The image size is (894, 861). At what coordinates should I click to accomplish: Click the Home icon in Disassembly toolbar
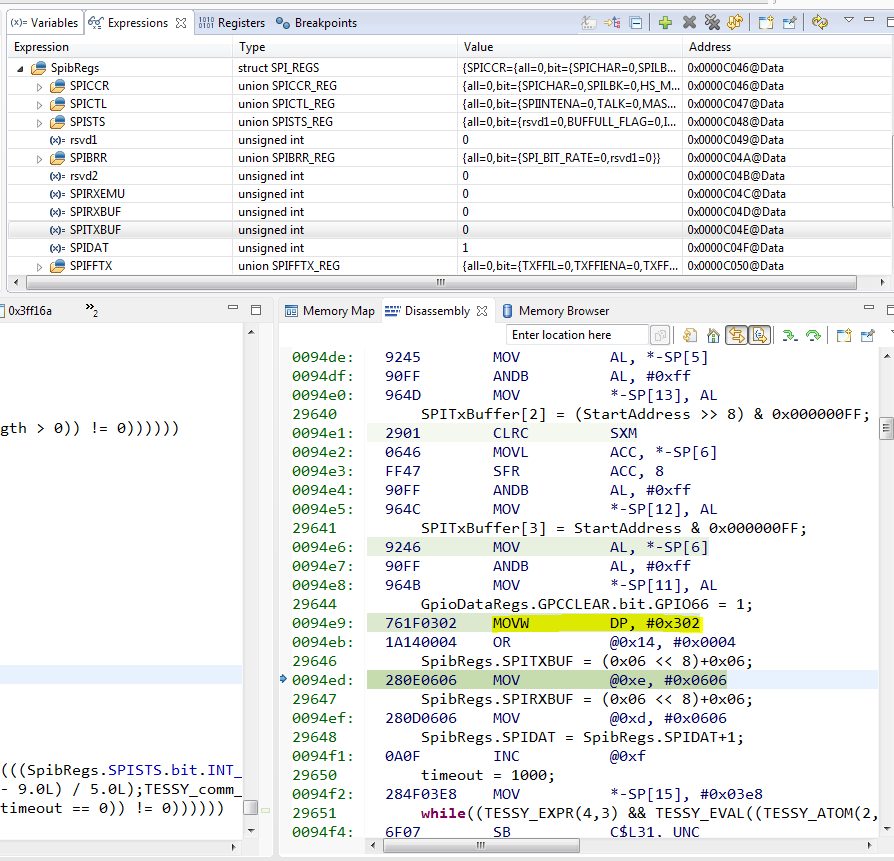[x=713, y=335]
